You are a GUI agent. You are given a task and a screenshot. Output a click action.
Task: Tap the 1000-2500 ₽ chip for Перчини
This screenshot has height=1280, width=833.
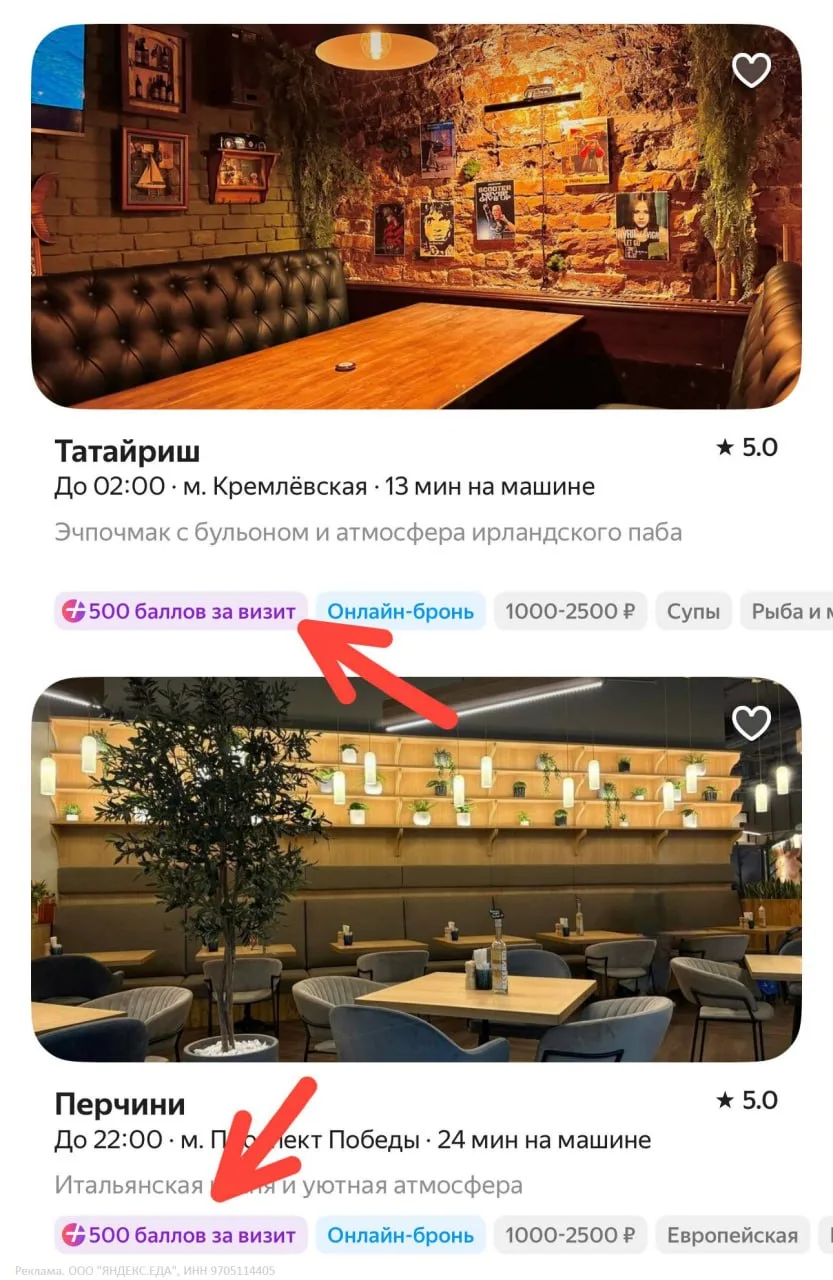point(570,1235)
